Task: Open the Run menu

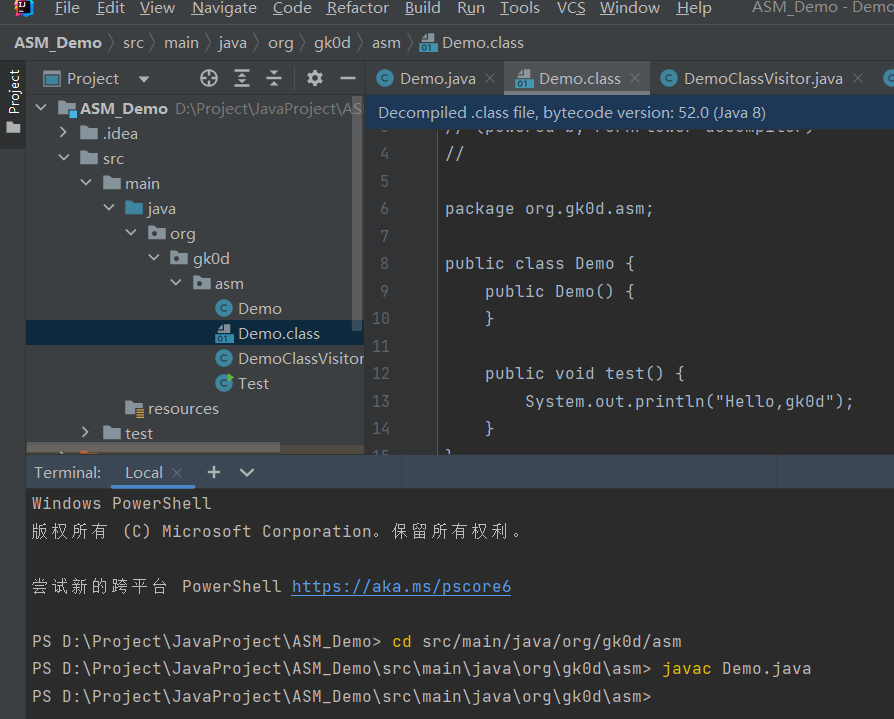Action: pyautogui.click(x=471, y=8)
